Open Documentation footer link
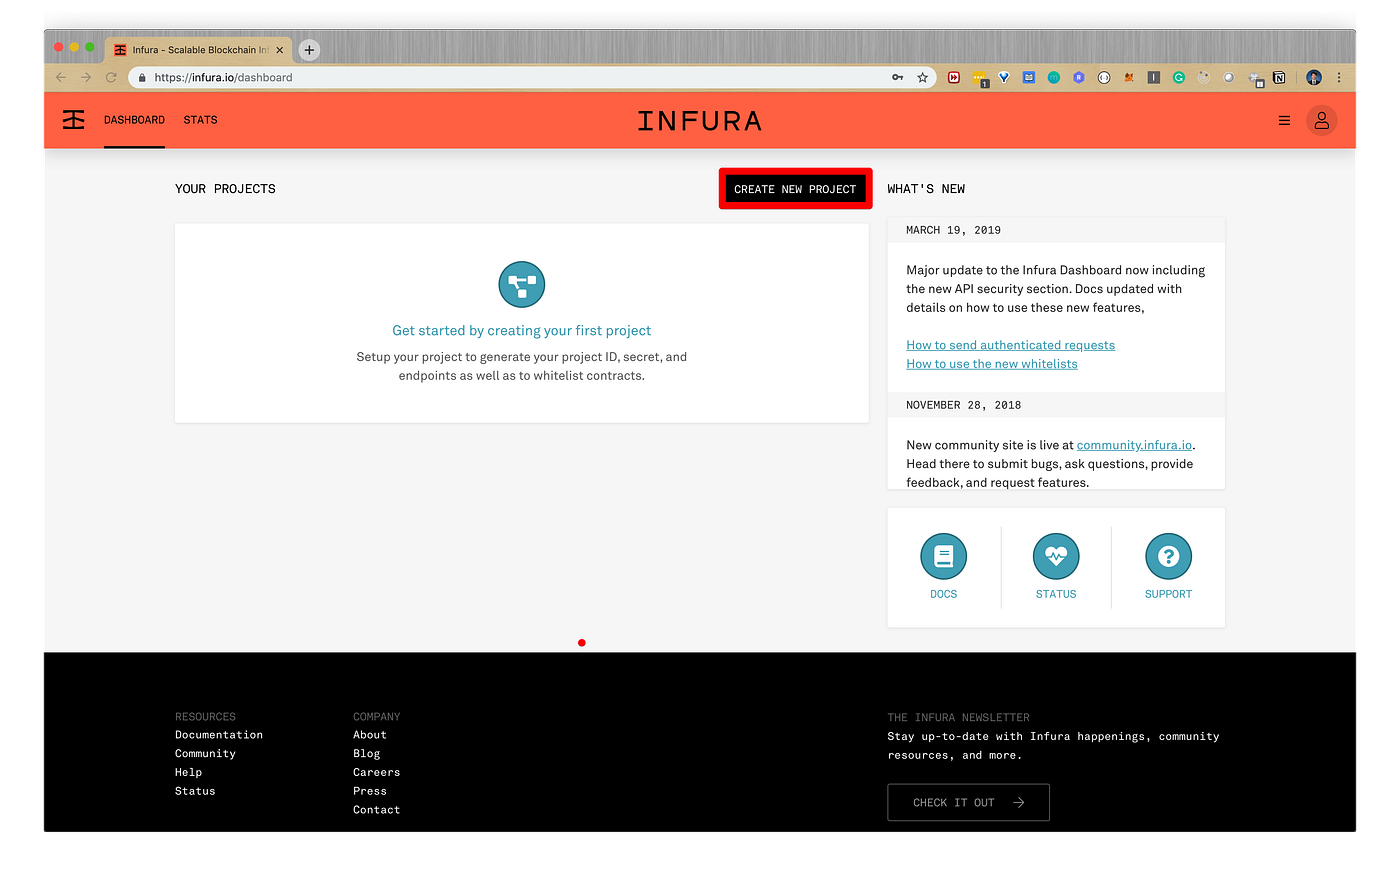The width and height of the screenshot is (1400, 890). tap(219, 735)
